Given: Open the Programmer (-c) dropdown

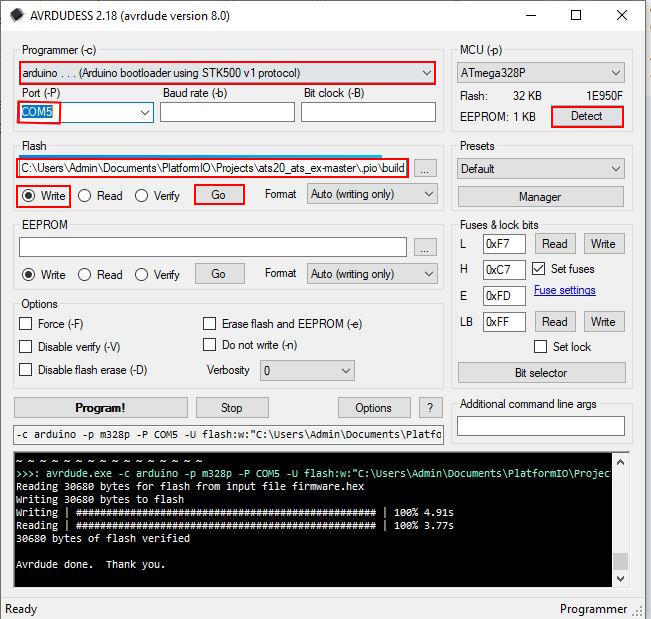Looking at the screenshot, I should click(x=227, y=73).
